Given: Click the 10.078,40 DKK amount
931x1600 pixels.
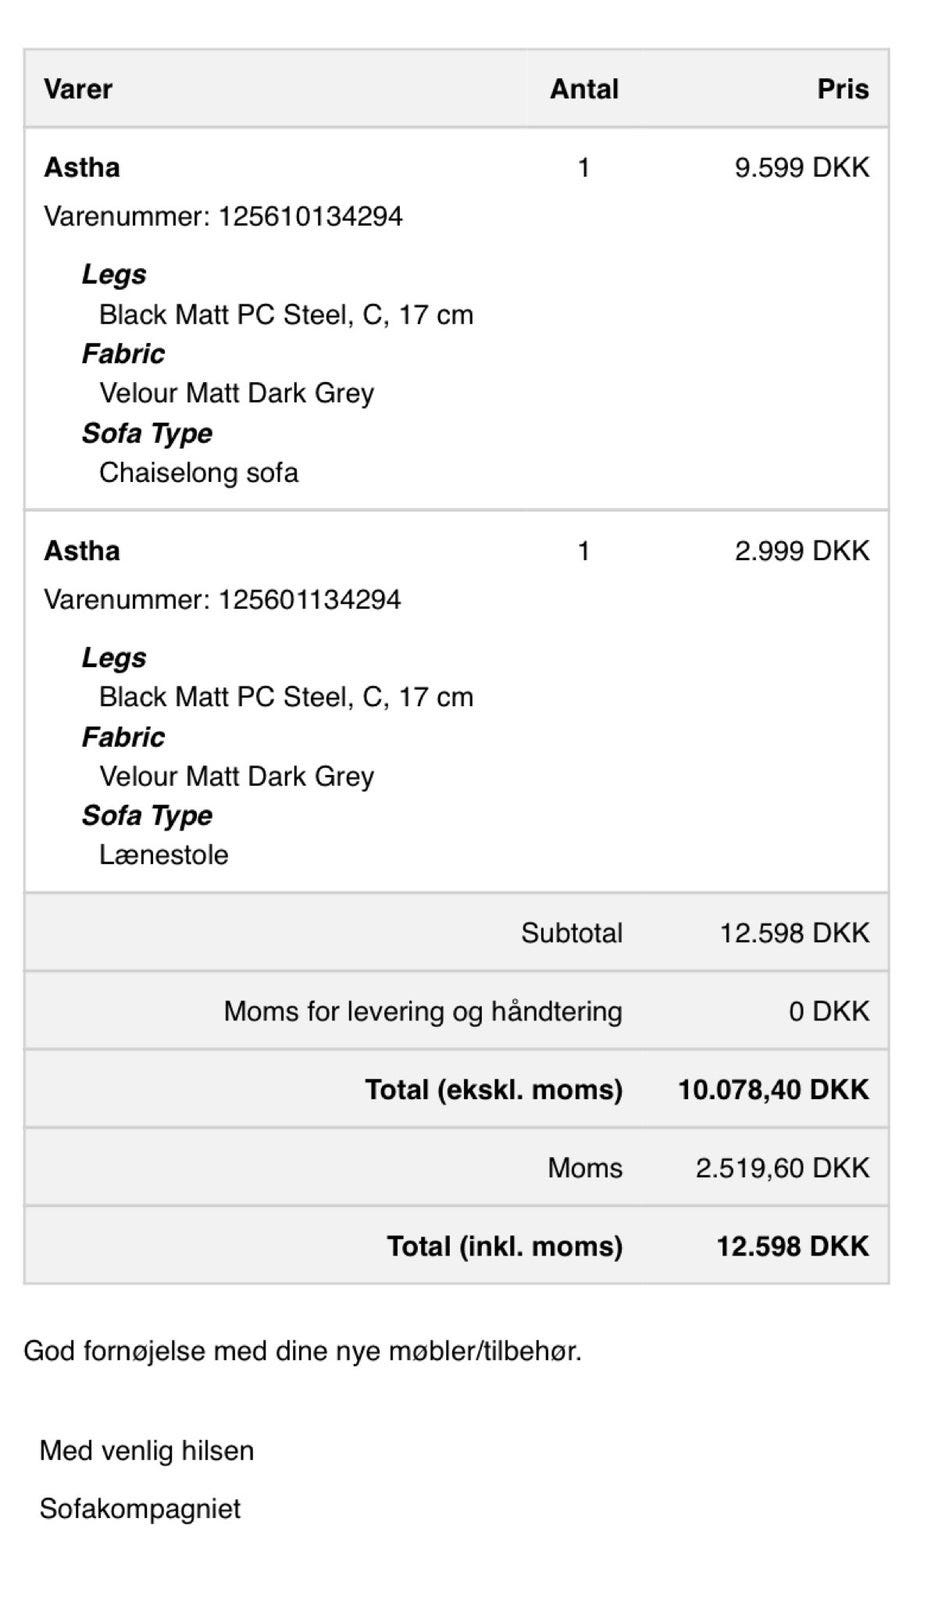Looking at the screenshot, I should click(773, 1089).
